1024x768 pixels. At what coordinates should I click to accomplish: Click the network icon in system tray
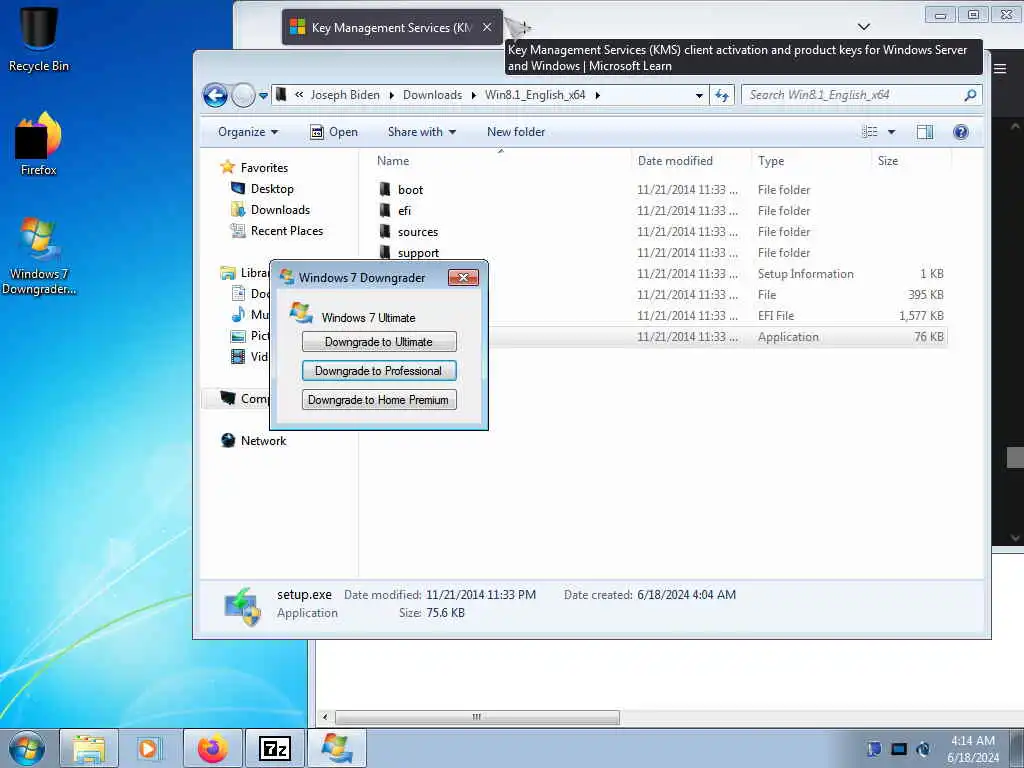pyautogui.click(x=899, y=749)
